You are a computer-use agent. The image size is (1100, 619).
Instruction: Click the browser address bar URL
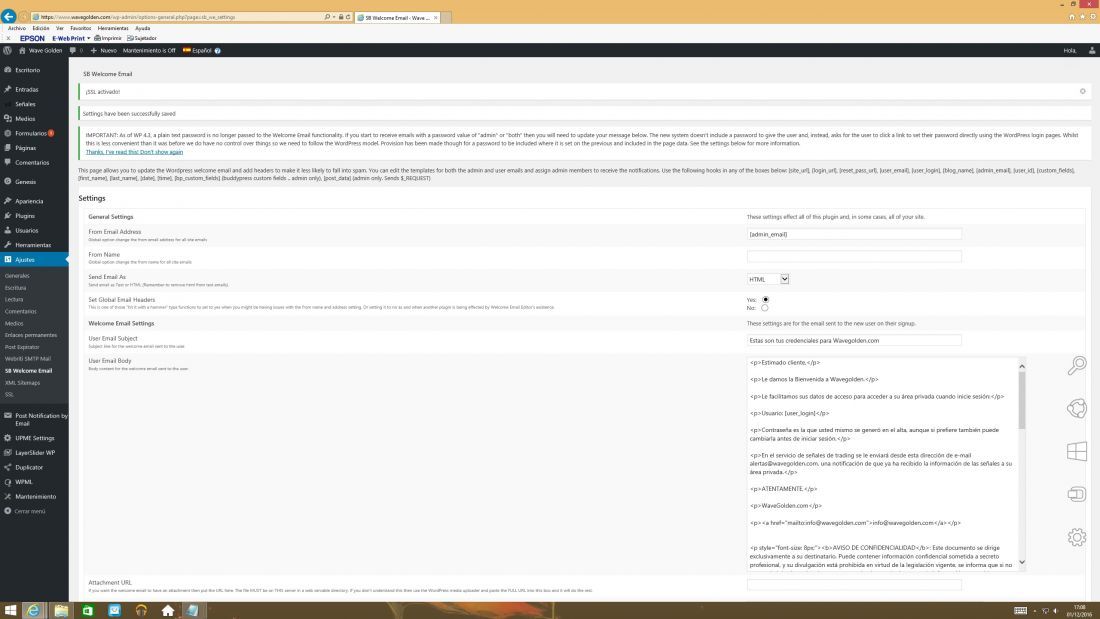click(x=175, y=17)
